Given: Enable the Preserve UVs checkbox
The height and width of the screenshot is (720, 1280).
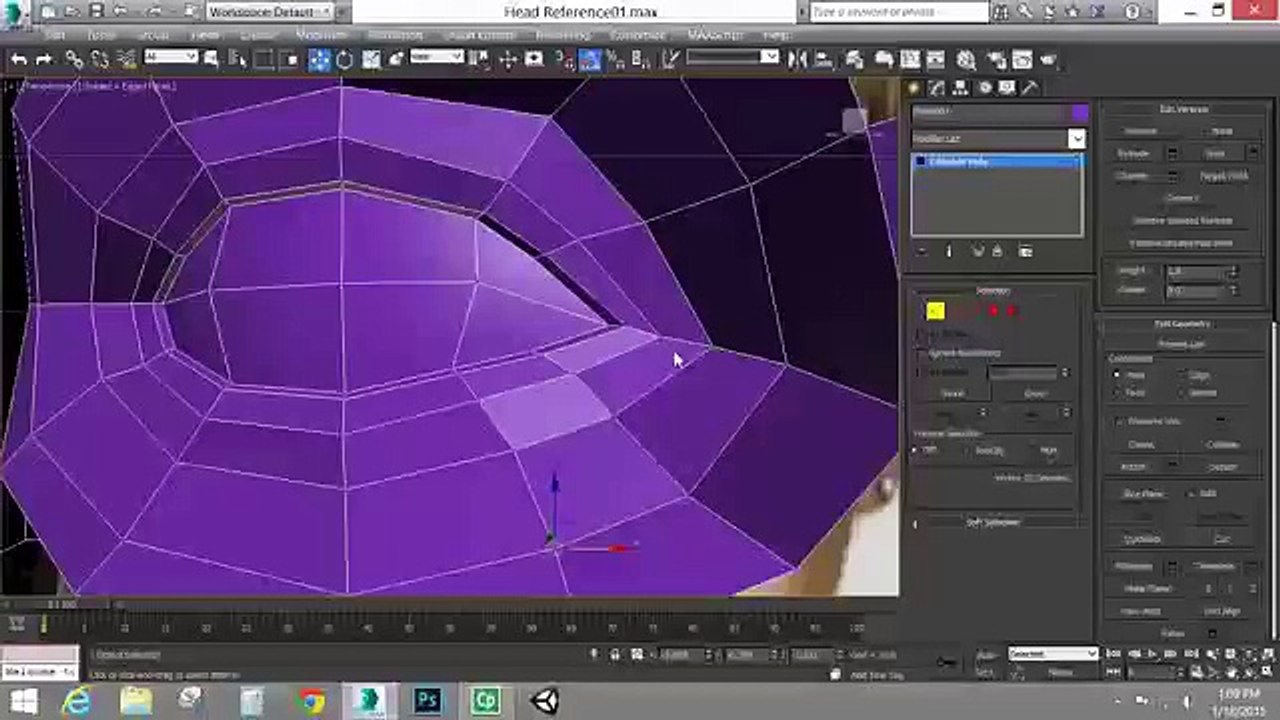Looking at the screenshot, I should pos(1118,421).
